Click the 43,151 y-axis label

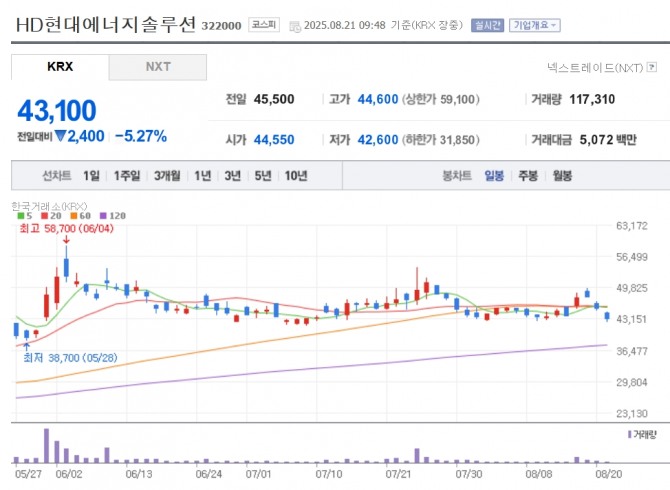[632, 319]
